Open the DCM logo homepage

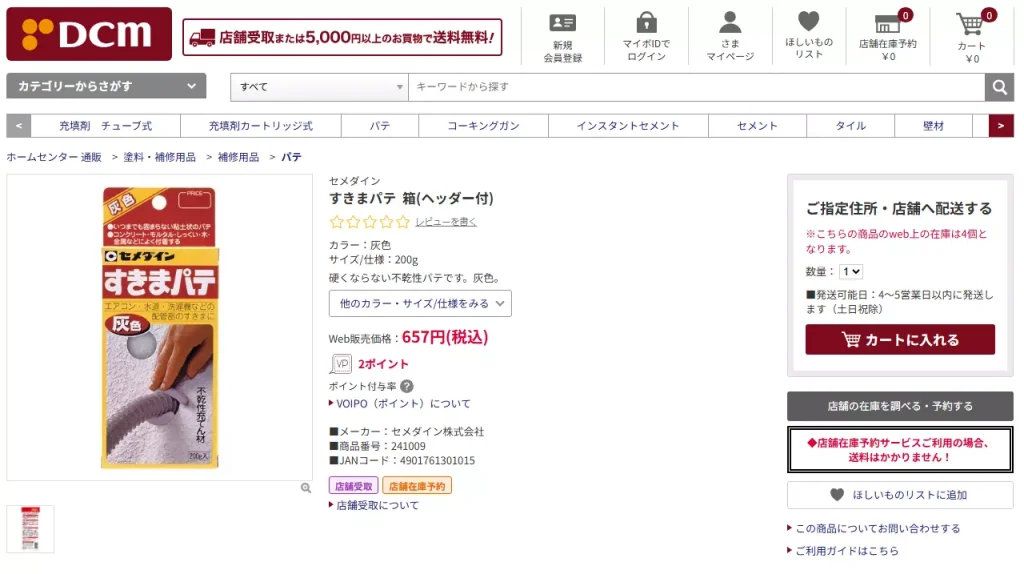89,34
